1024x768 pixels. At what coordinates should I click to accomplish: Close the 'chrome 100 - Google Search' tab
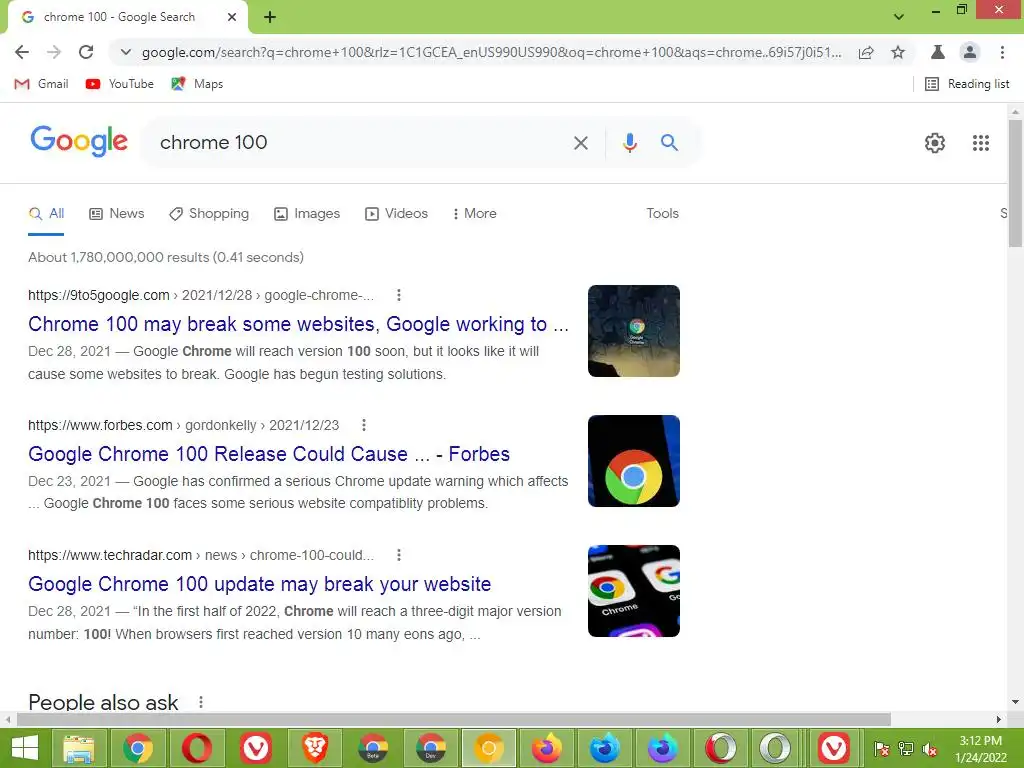pyautogui.click(x=232, y=17)
